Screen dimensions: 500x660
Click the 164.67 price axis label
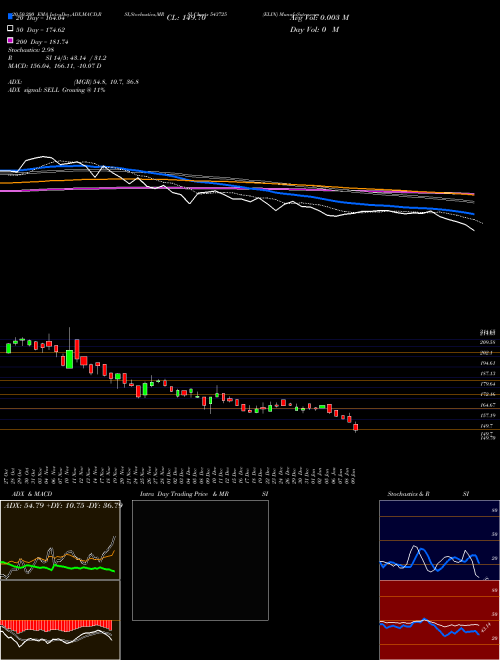click(x=488, y=405)
